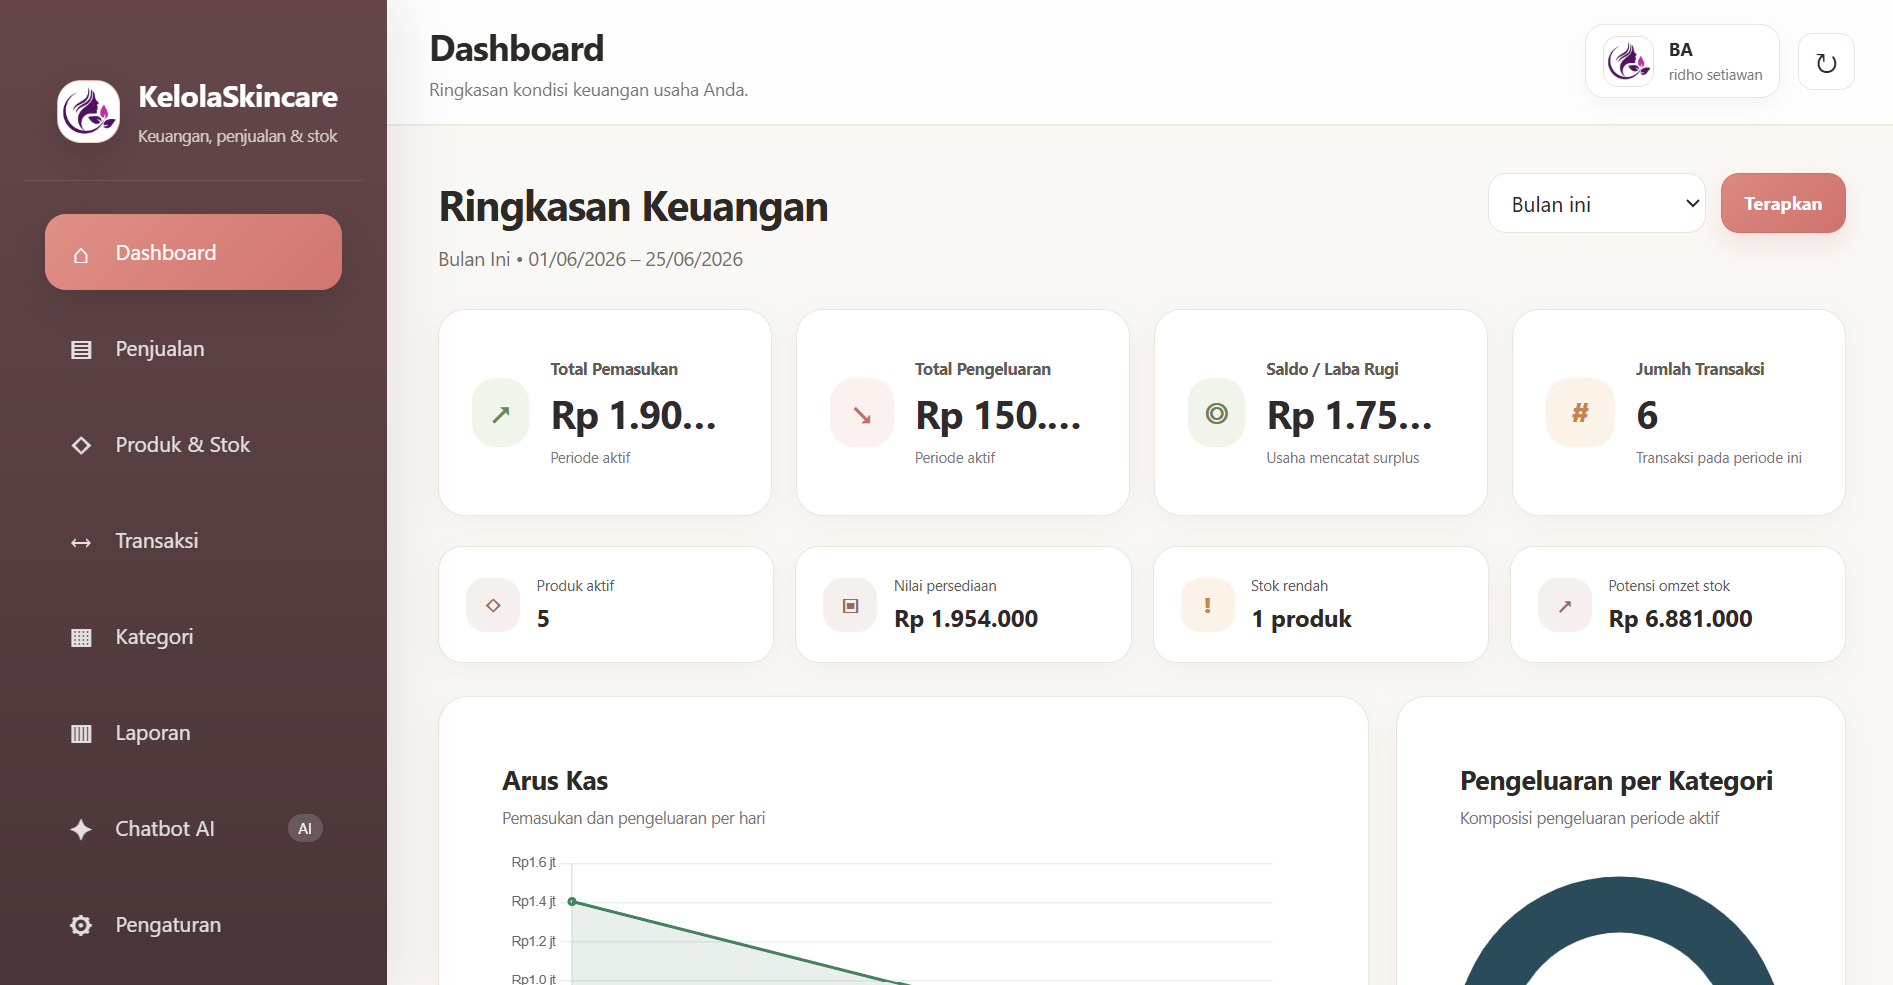
Task: Click the Transaksi arrows icon
Action: 81,542
